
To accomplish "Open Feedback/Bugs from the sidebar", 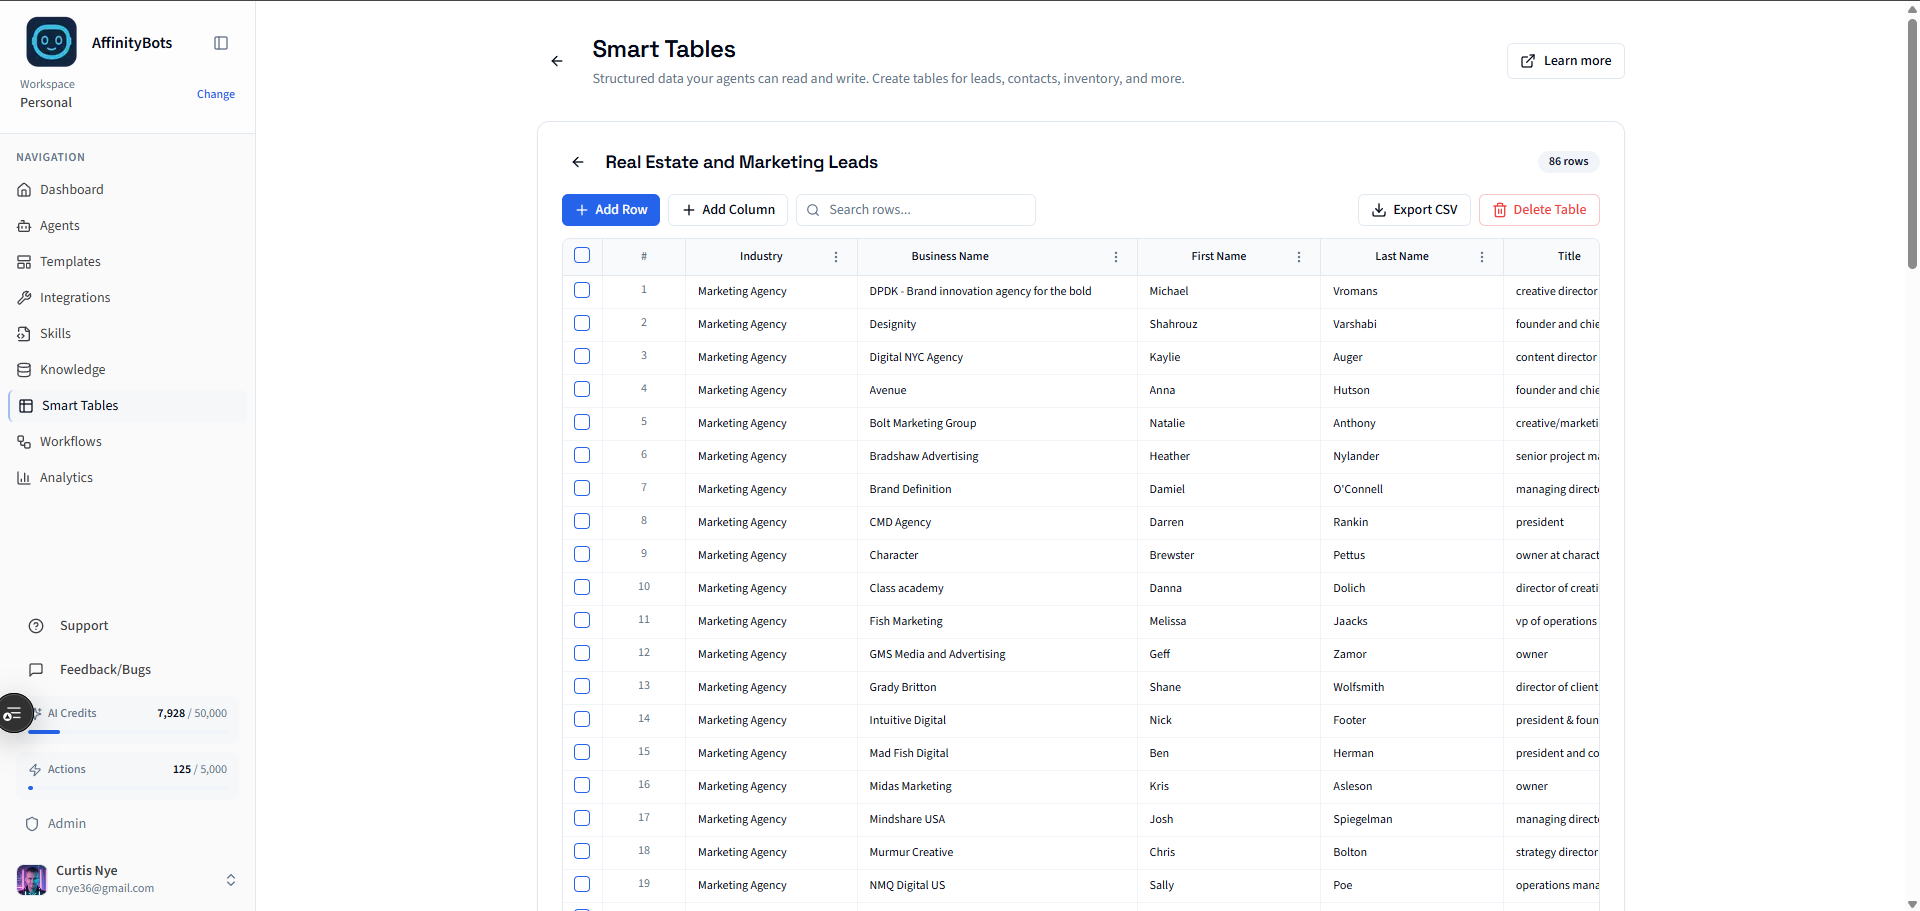I will coord(103,669).
